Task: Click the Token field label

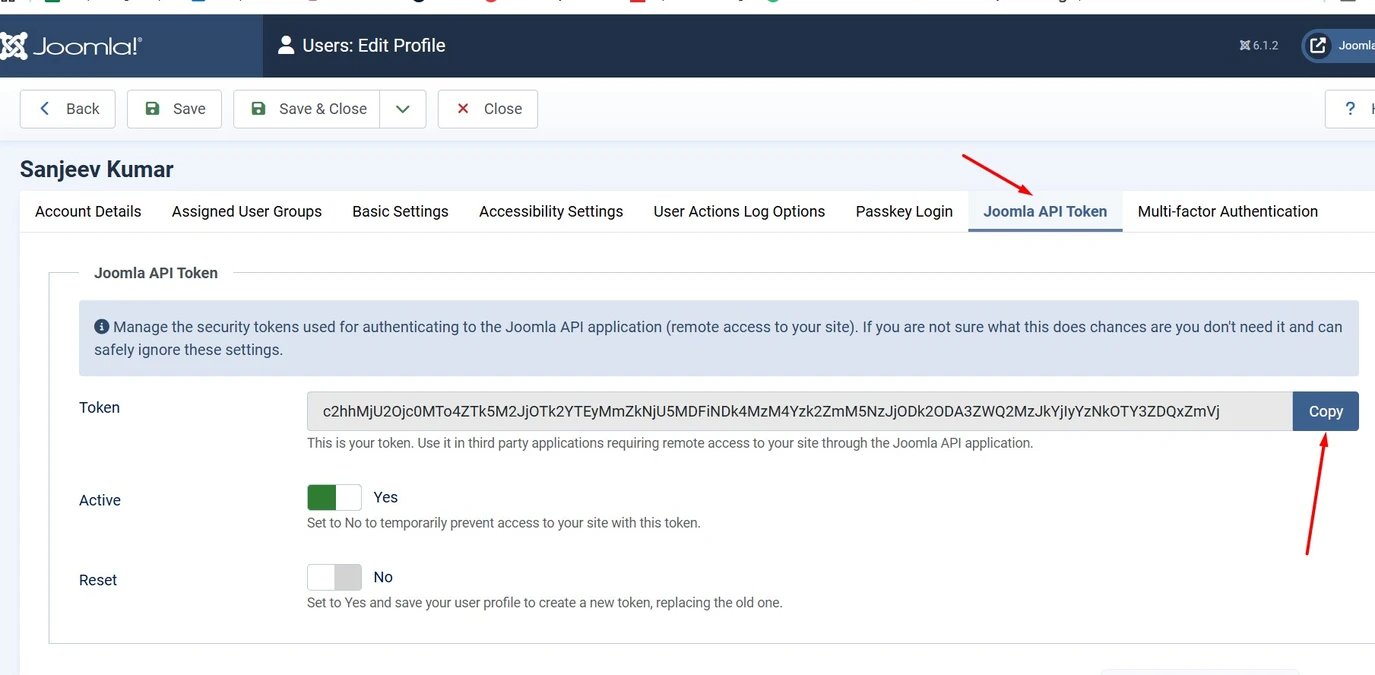Action: [x=99, y=408]
